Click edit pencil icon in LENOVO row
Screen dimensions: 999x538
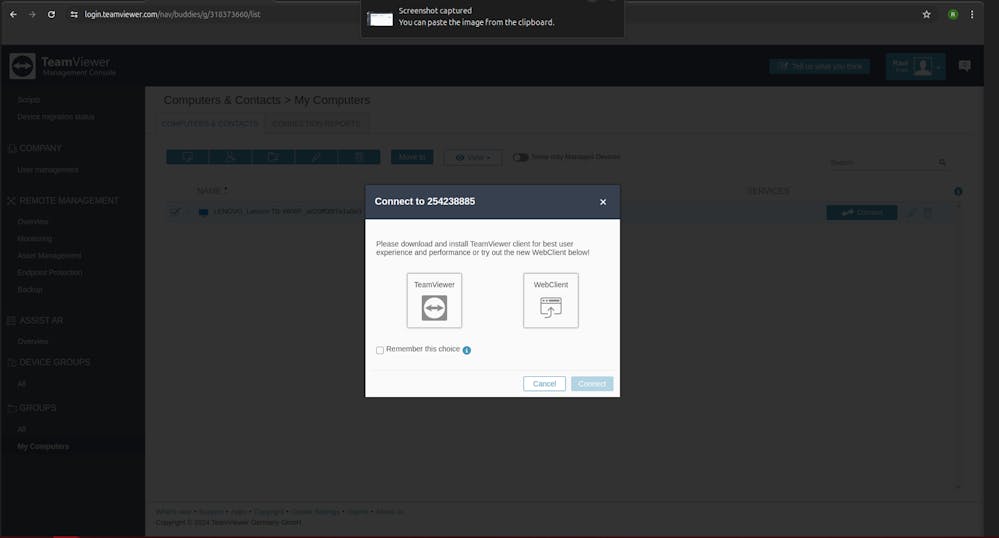911,212
